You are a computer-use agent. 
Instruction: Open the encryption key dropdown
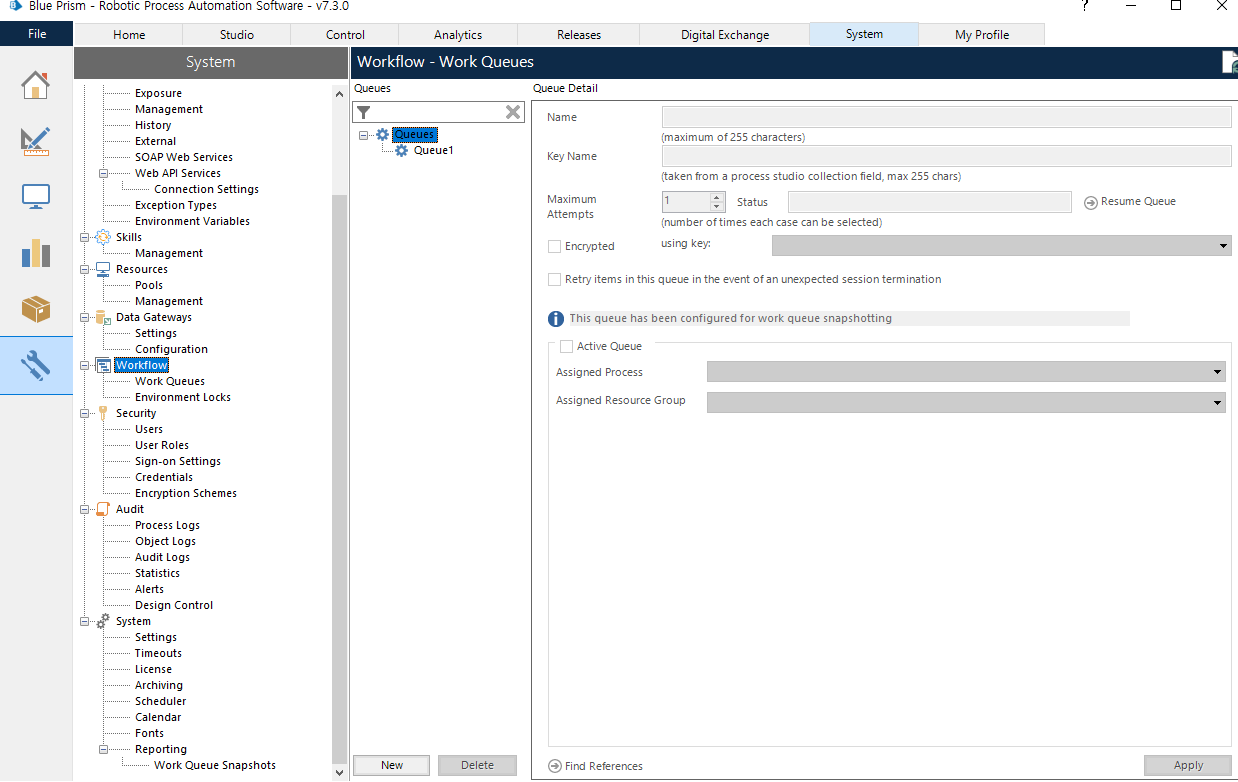[x=1224, y=246]
